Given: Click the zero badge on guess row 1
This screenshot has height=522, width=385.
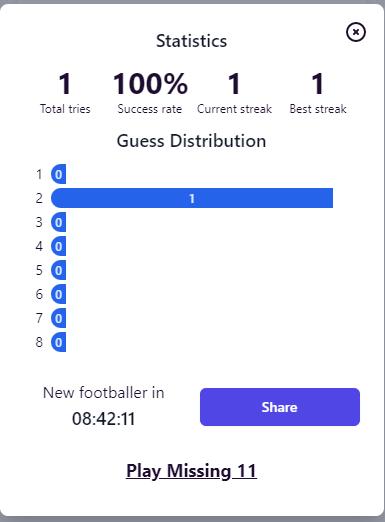Looking at the screenshot, I should point(58,174).
